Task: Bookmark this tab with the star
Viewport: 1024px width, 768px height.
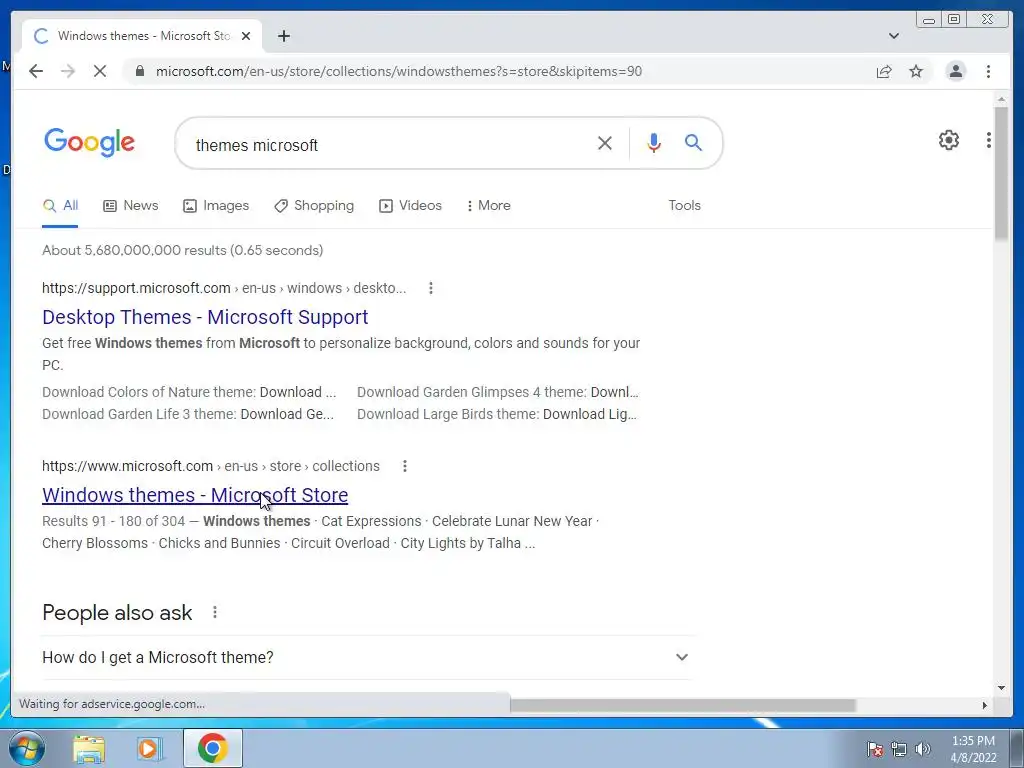Action: click(916, 71)
